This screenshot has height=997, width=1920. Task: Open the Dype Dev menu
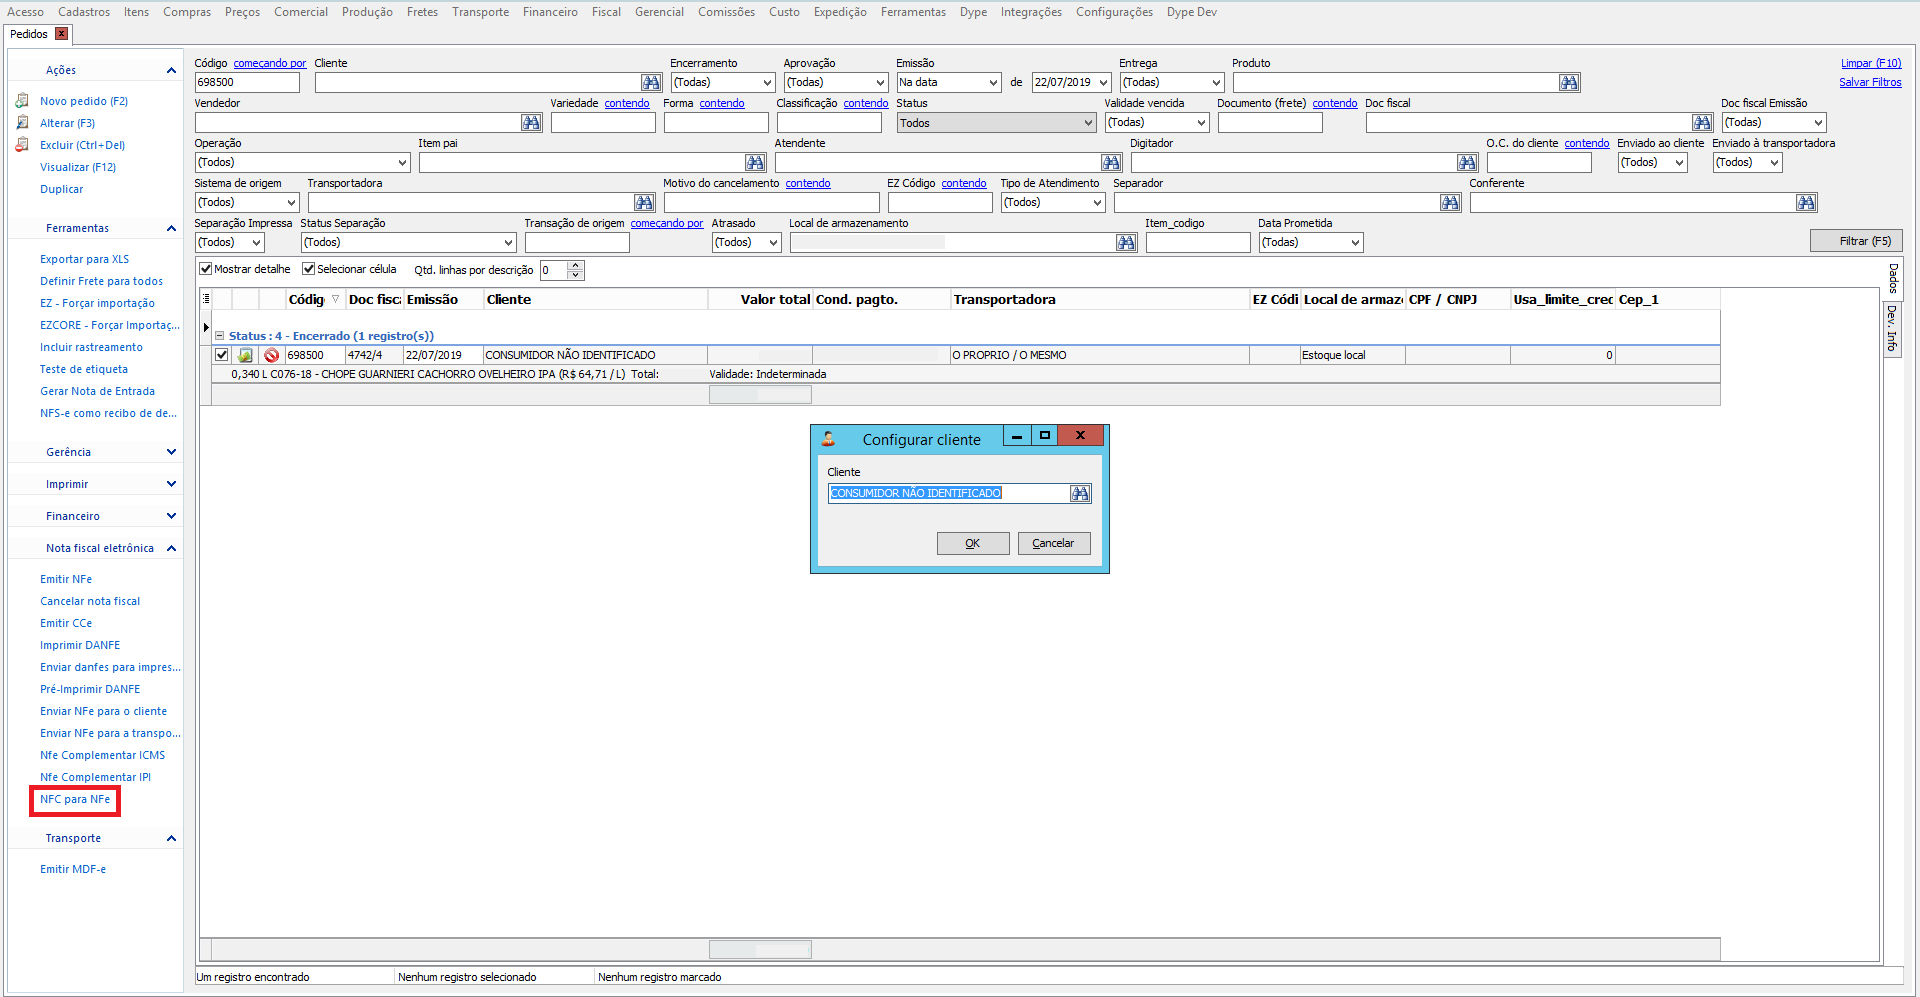[1192, 12]
